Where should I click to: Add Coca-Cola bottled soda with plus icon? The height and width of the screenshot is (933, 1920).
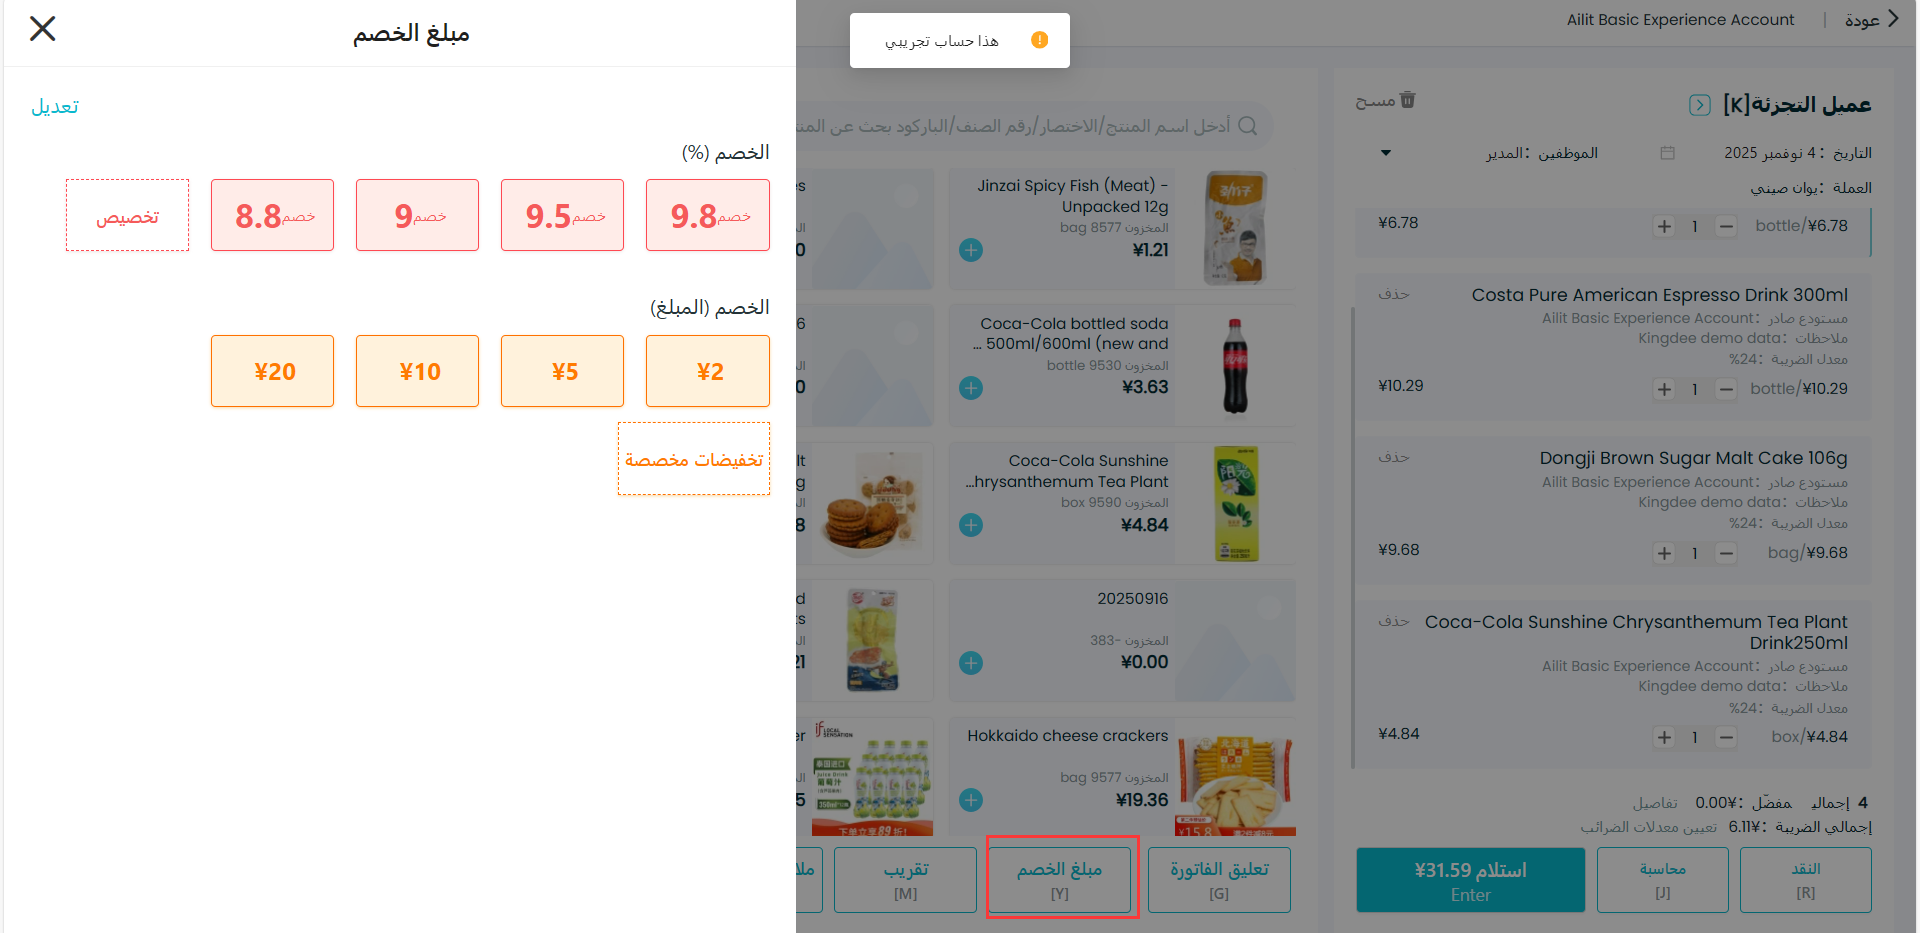click(970, 388)
